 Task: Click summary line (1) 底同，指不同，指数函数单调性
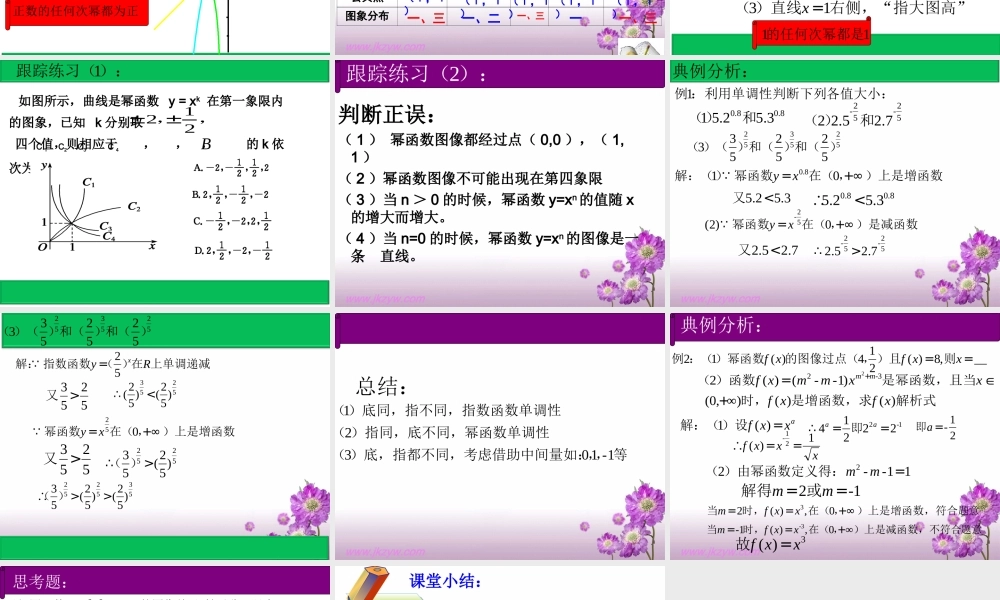[450, 410]
